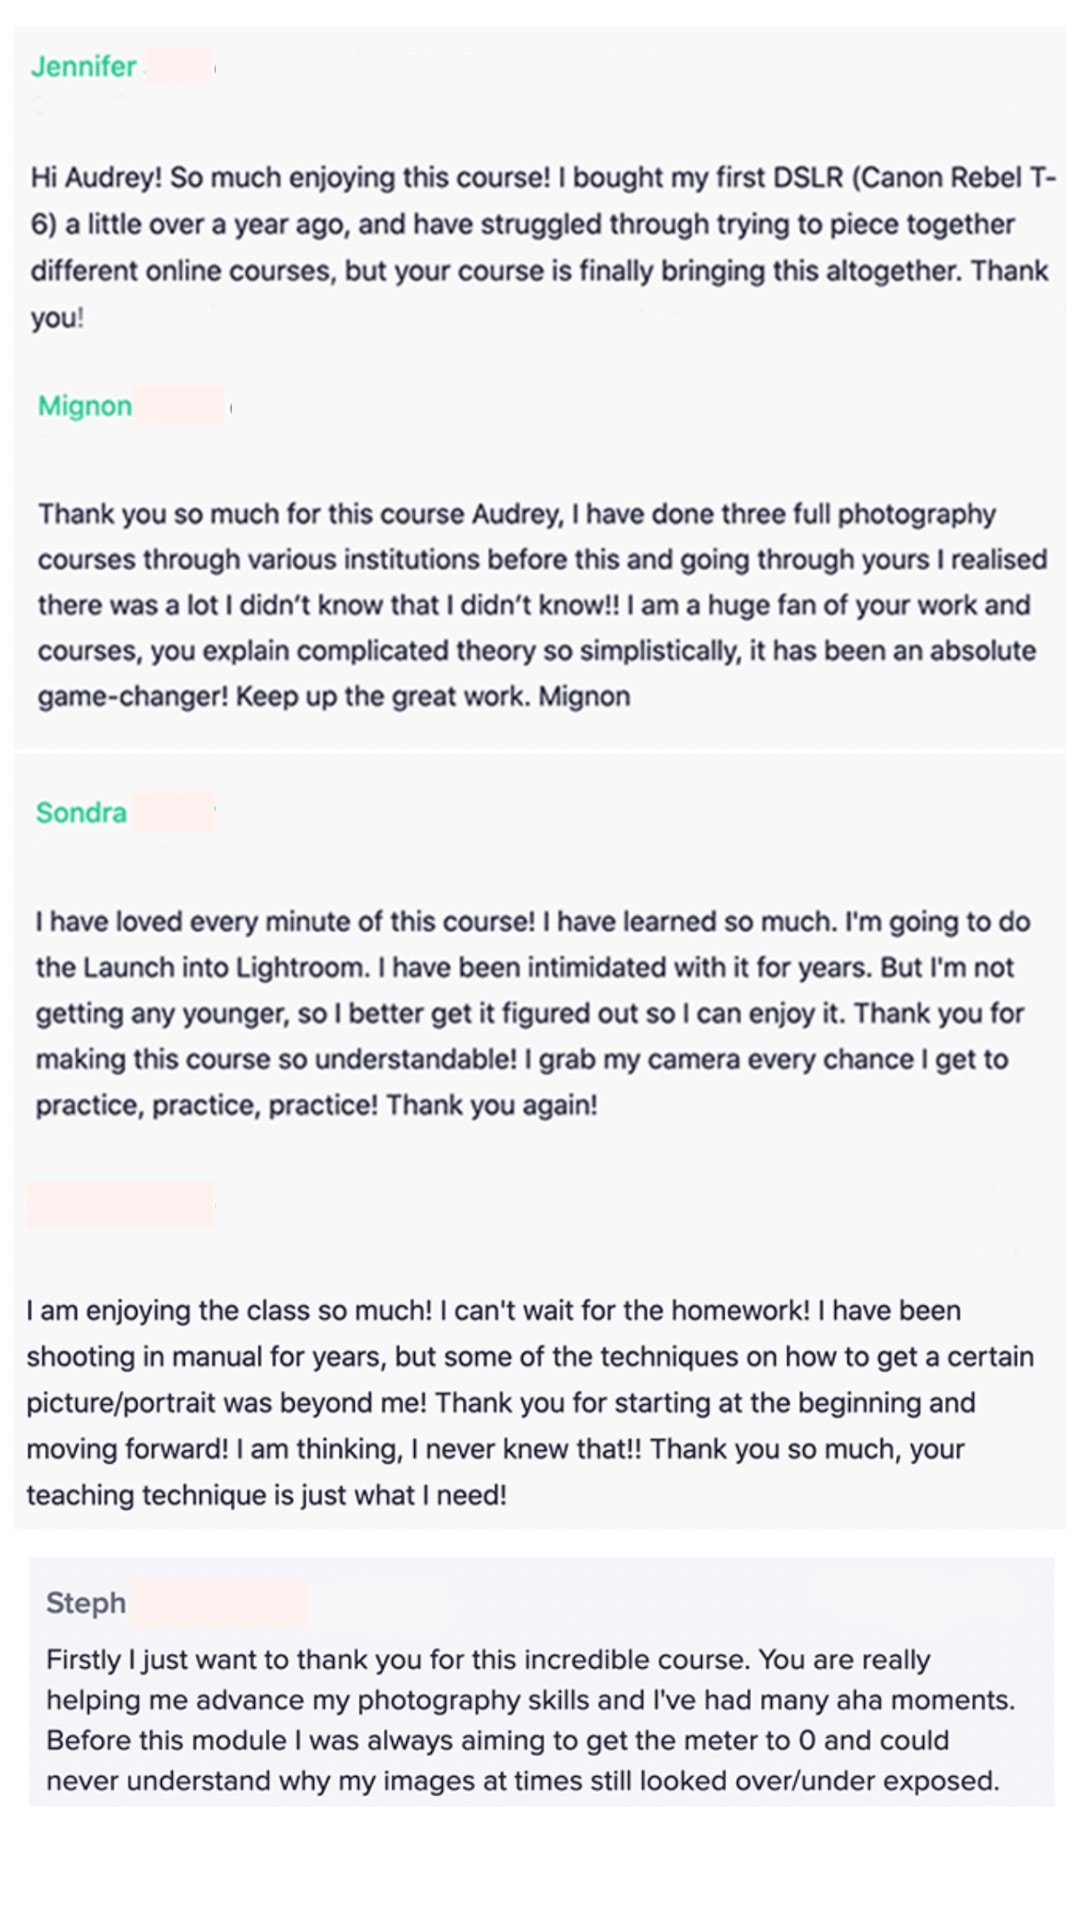The image size is (1080, 1920).
Task: Click Sondra's comment starting 'I have loved'
Action: 533,1013
